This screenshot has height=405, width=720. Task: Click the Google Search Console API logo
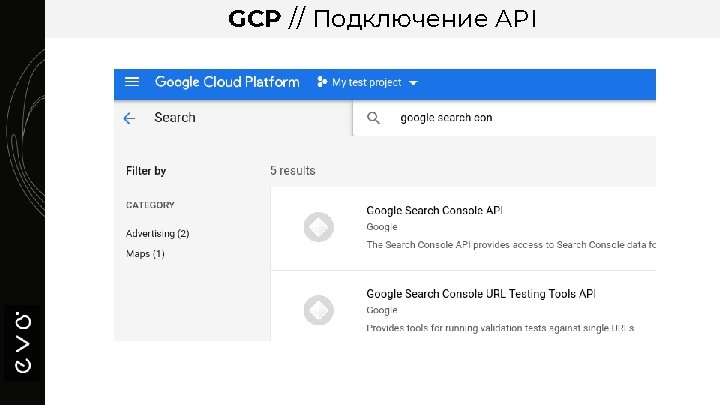click(318, 228)
